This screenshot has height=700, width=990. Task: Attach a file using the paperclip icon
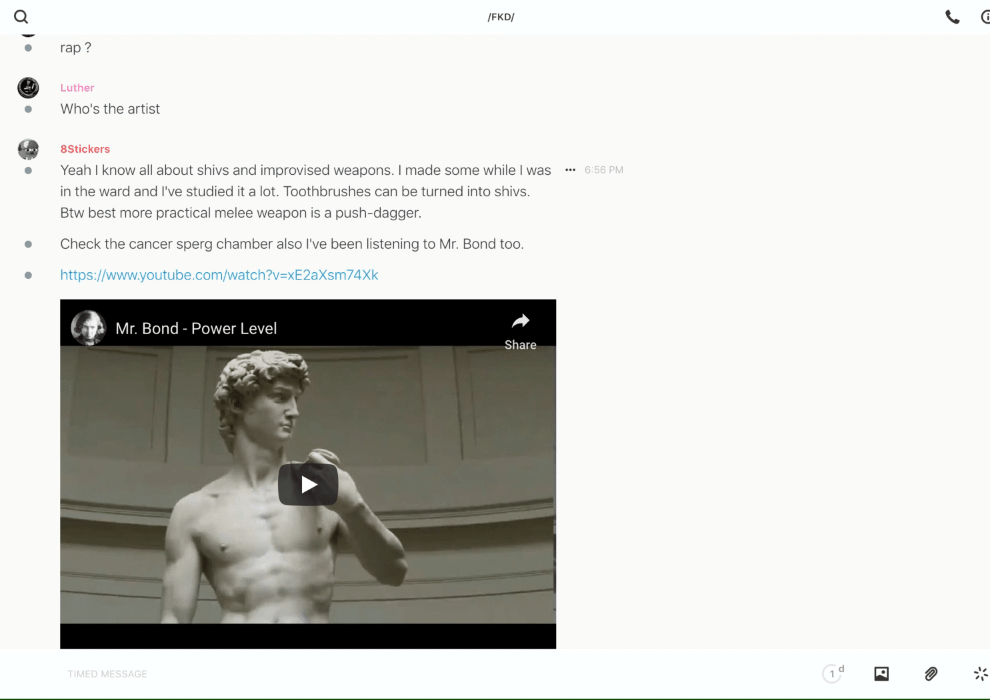tap(931, 674)
